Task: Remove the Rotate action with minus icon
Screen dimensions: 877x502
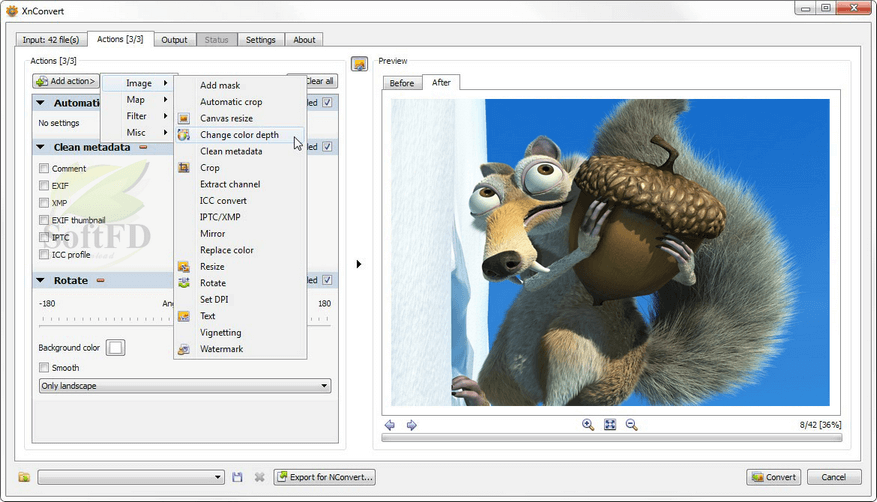Action: [x=101, y=281]
